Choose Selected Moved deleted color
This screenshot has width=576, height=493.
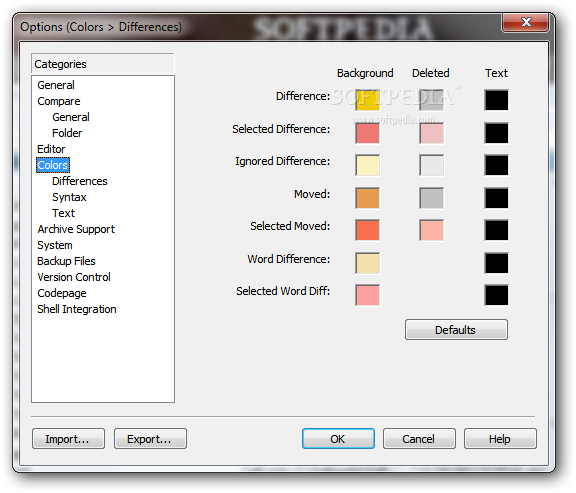(x=431, y=230)
